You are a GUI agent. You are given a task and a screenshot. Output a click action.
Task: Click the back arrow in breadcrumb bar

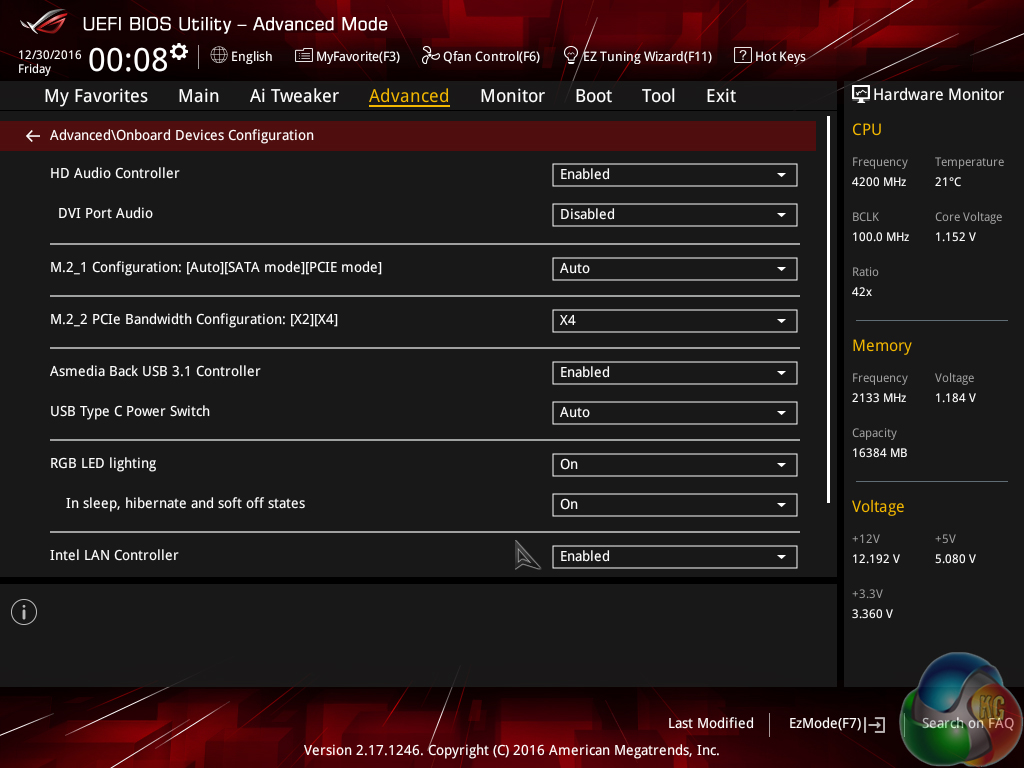pyautogui.click(x=33, y=136)
